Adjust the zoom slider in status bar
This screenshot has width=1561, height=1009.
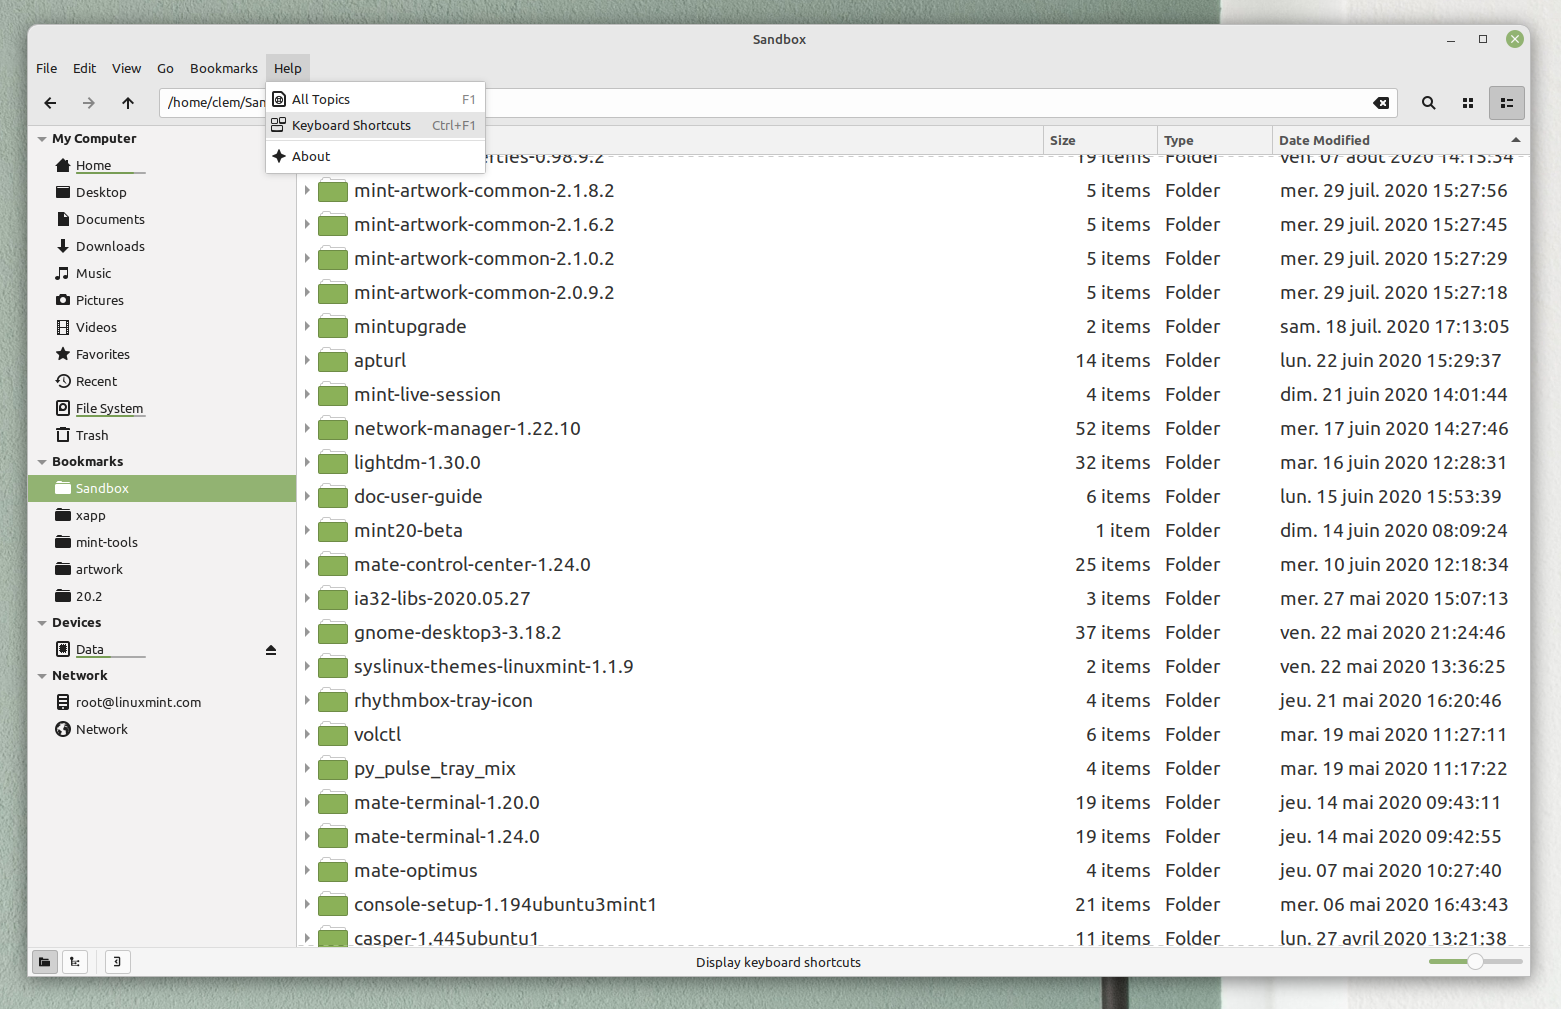pyautogui.click(x=1475, y=961)
